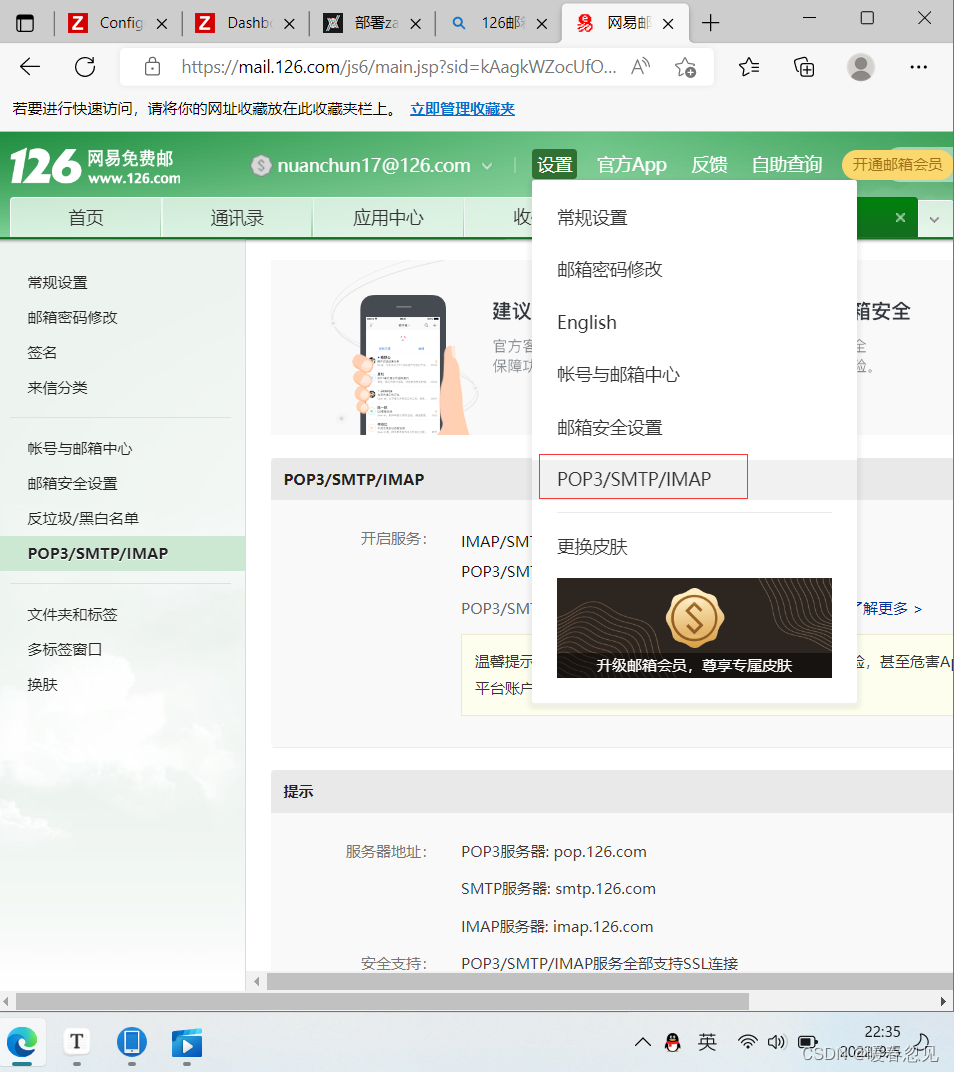The width and height of the screenshot is (954, 1072).
Task: Open the collections icon
Action: click(804, 67)
